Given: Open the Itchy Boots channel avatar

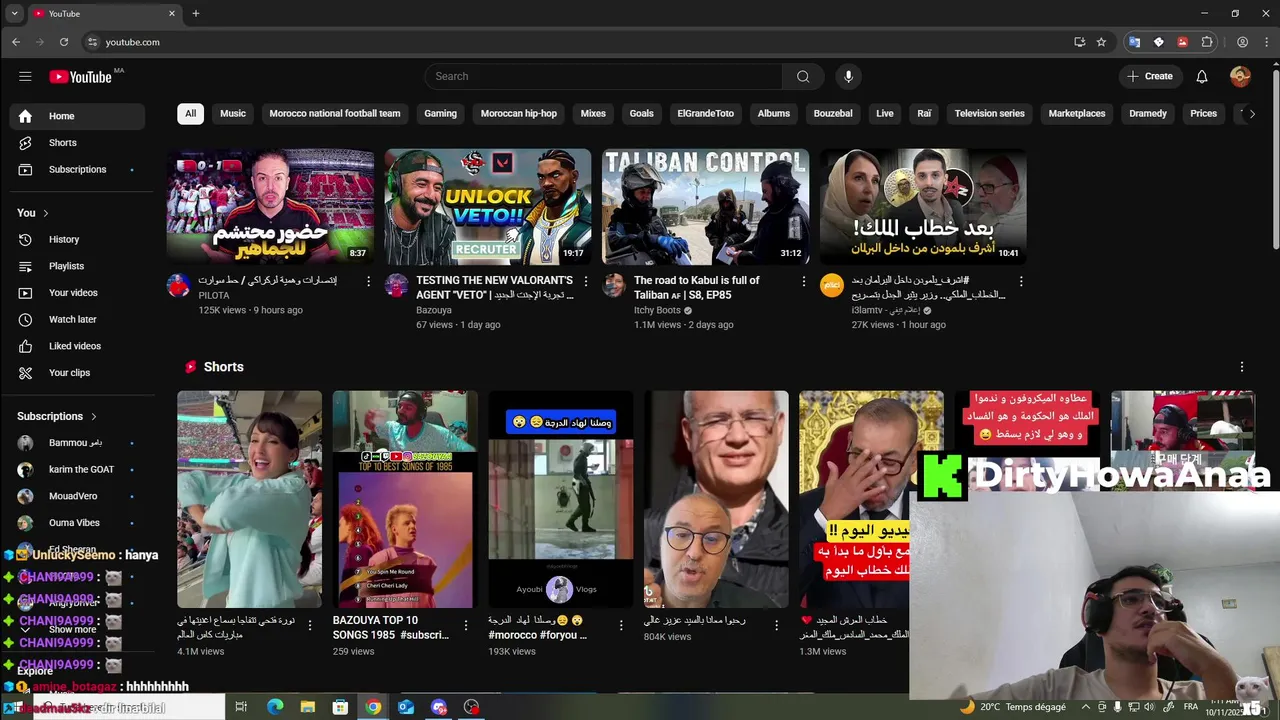Looking at the screenshot, I should [x=614, y=286].
